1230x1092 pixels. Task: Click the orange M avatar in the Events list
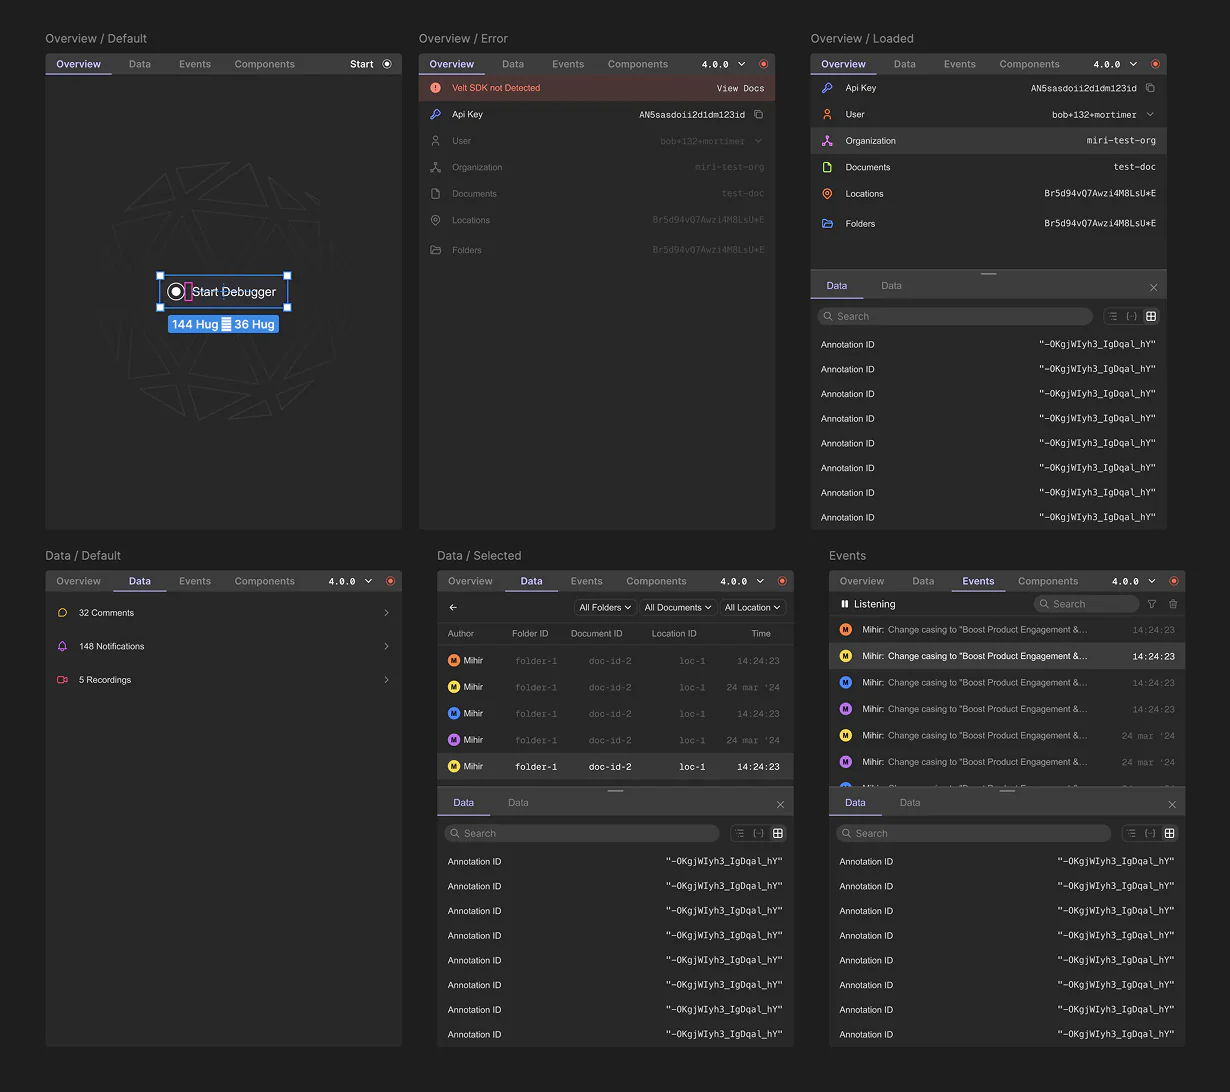click(x=845, y=630)
